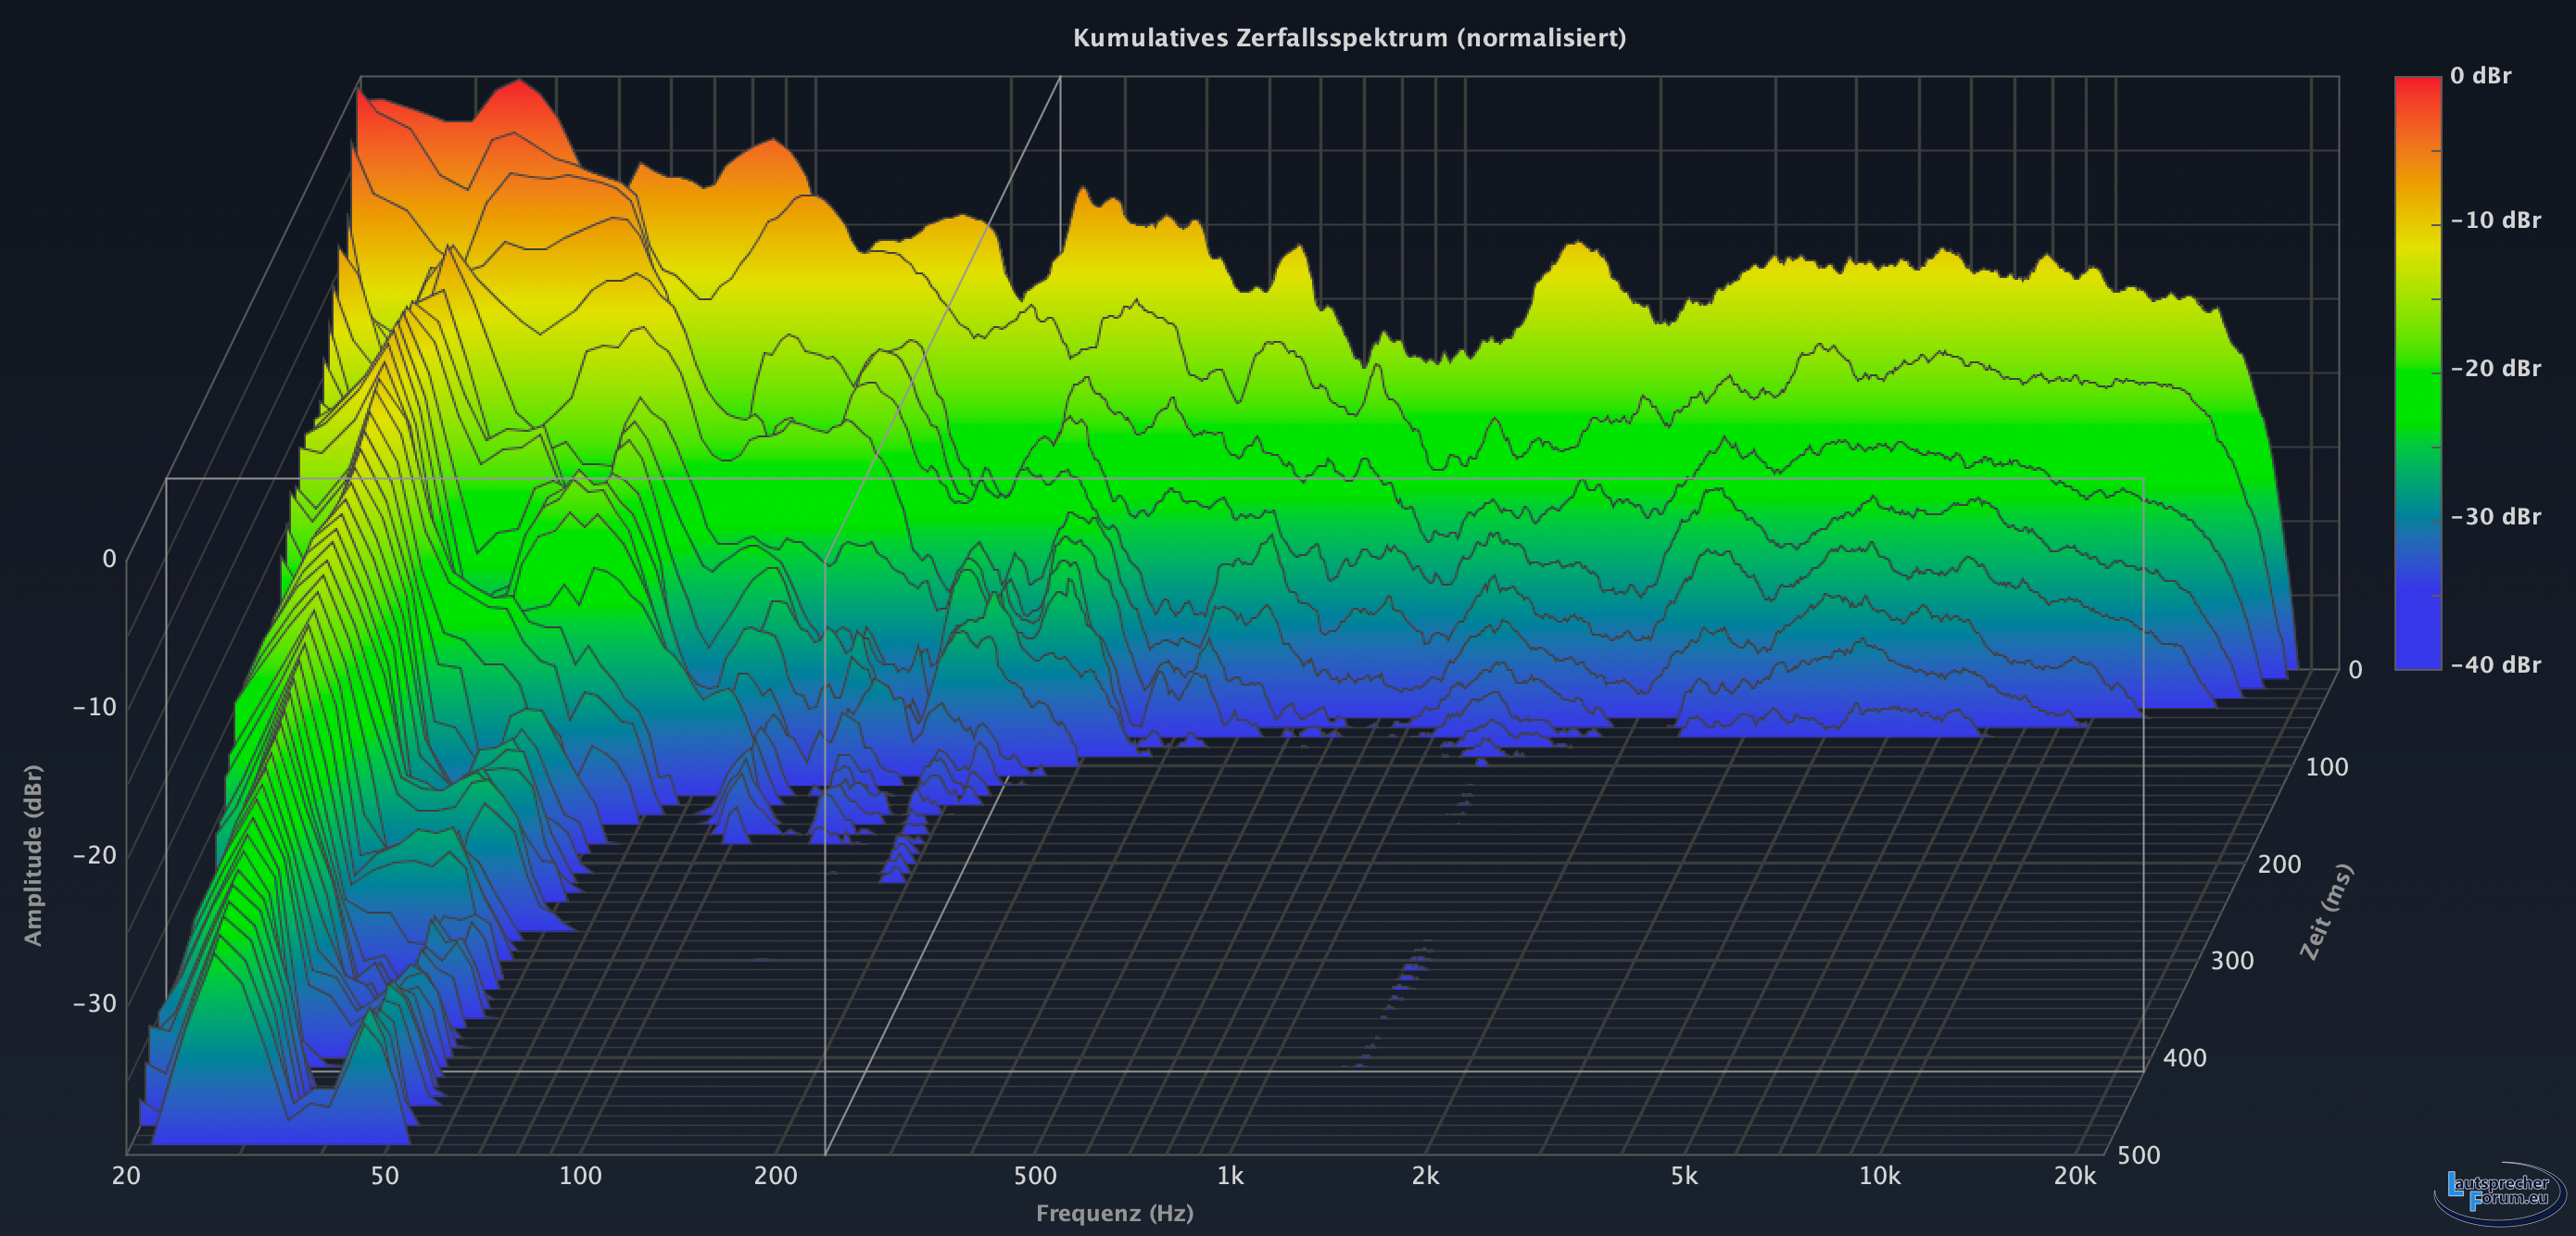Select the -30 dBr color legend label
Screen dimensions: 2576x1236
2495,517
